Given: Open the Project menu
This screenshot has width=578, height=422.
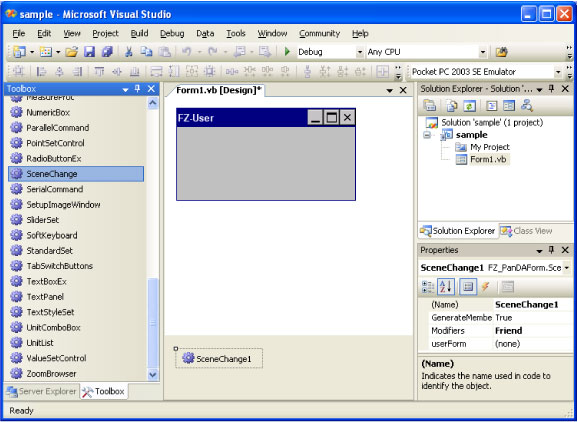Looking at the screenshot, I should tap(105, 34).
